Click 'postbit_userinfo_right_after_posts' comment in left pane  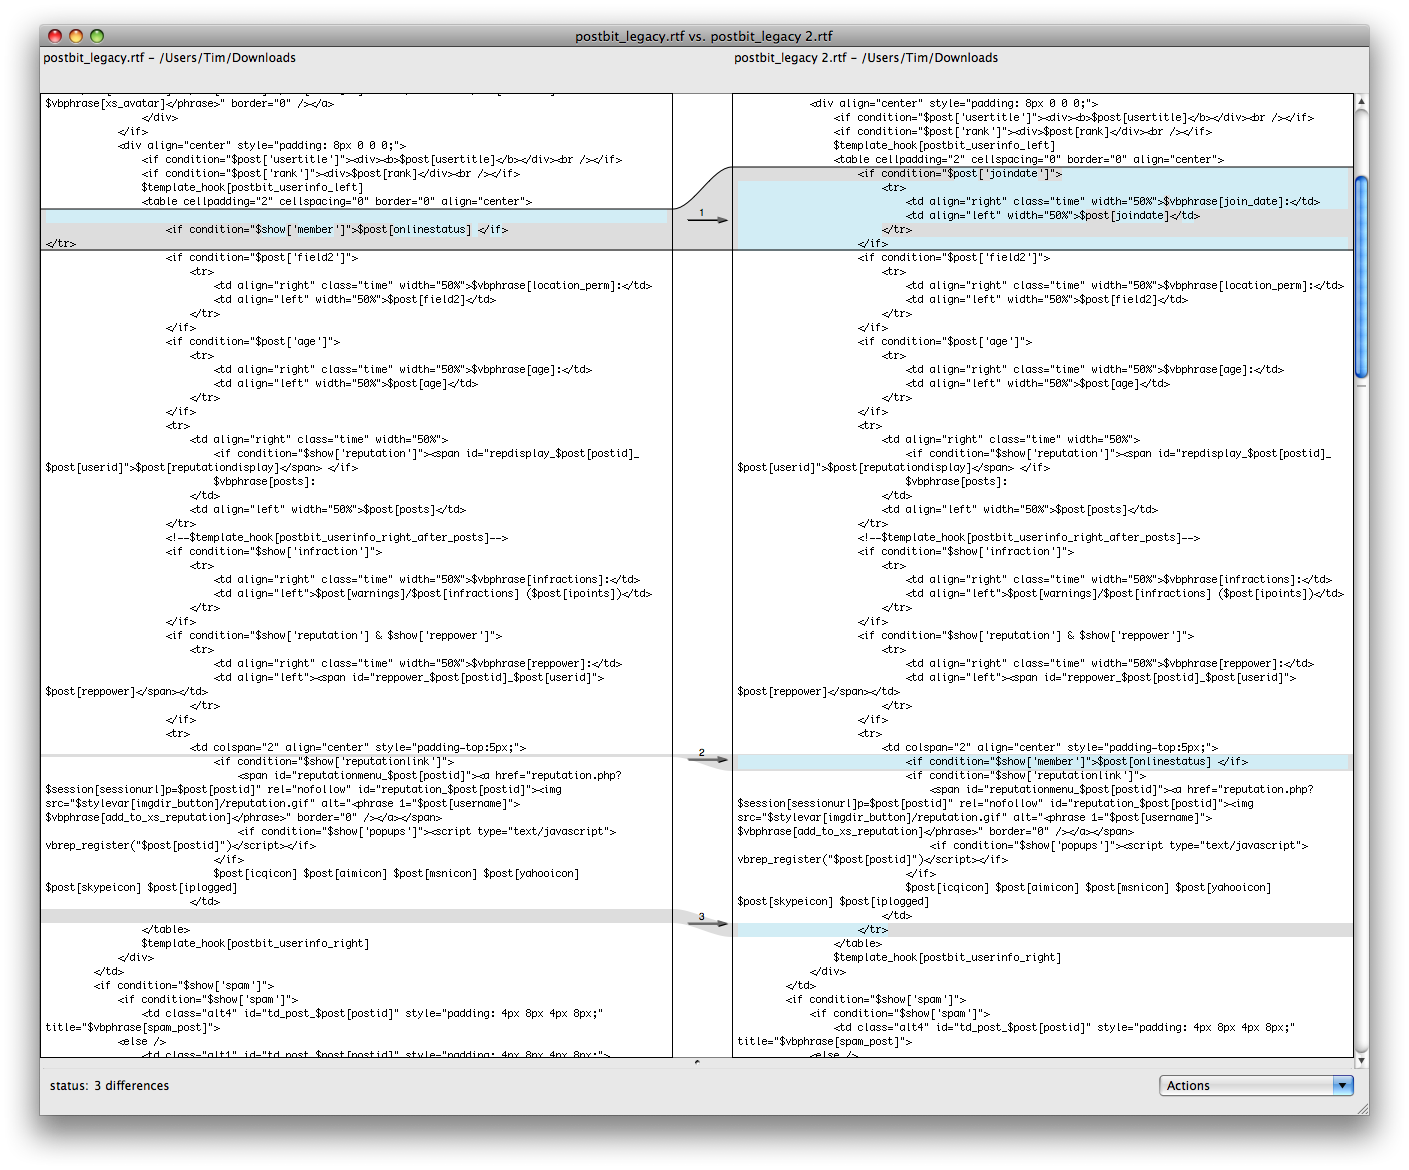point(337,537)
